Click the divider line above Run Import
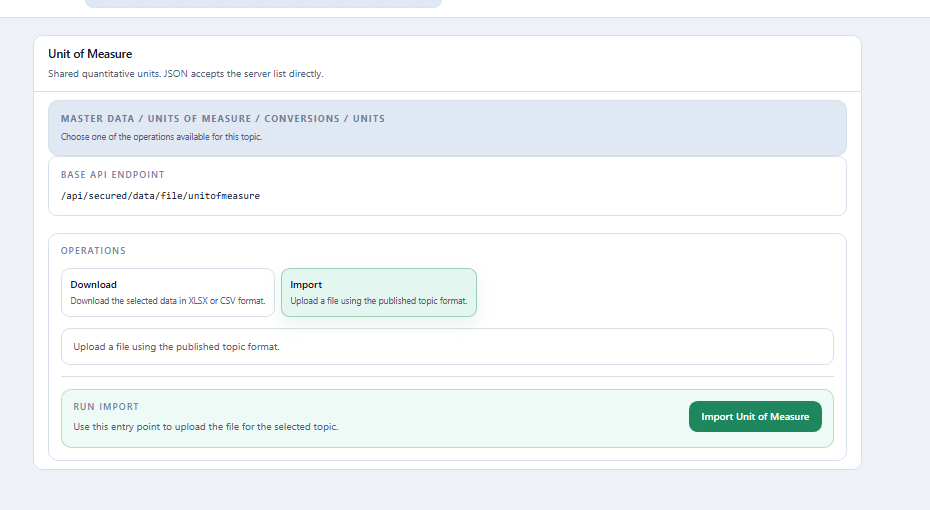Screen dimensions: 930x510 click(447, 377)
